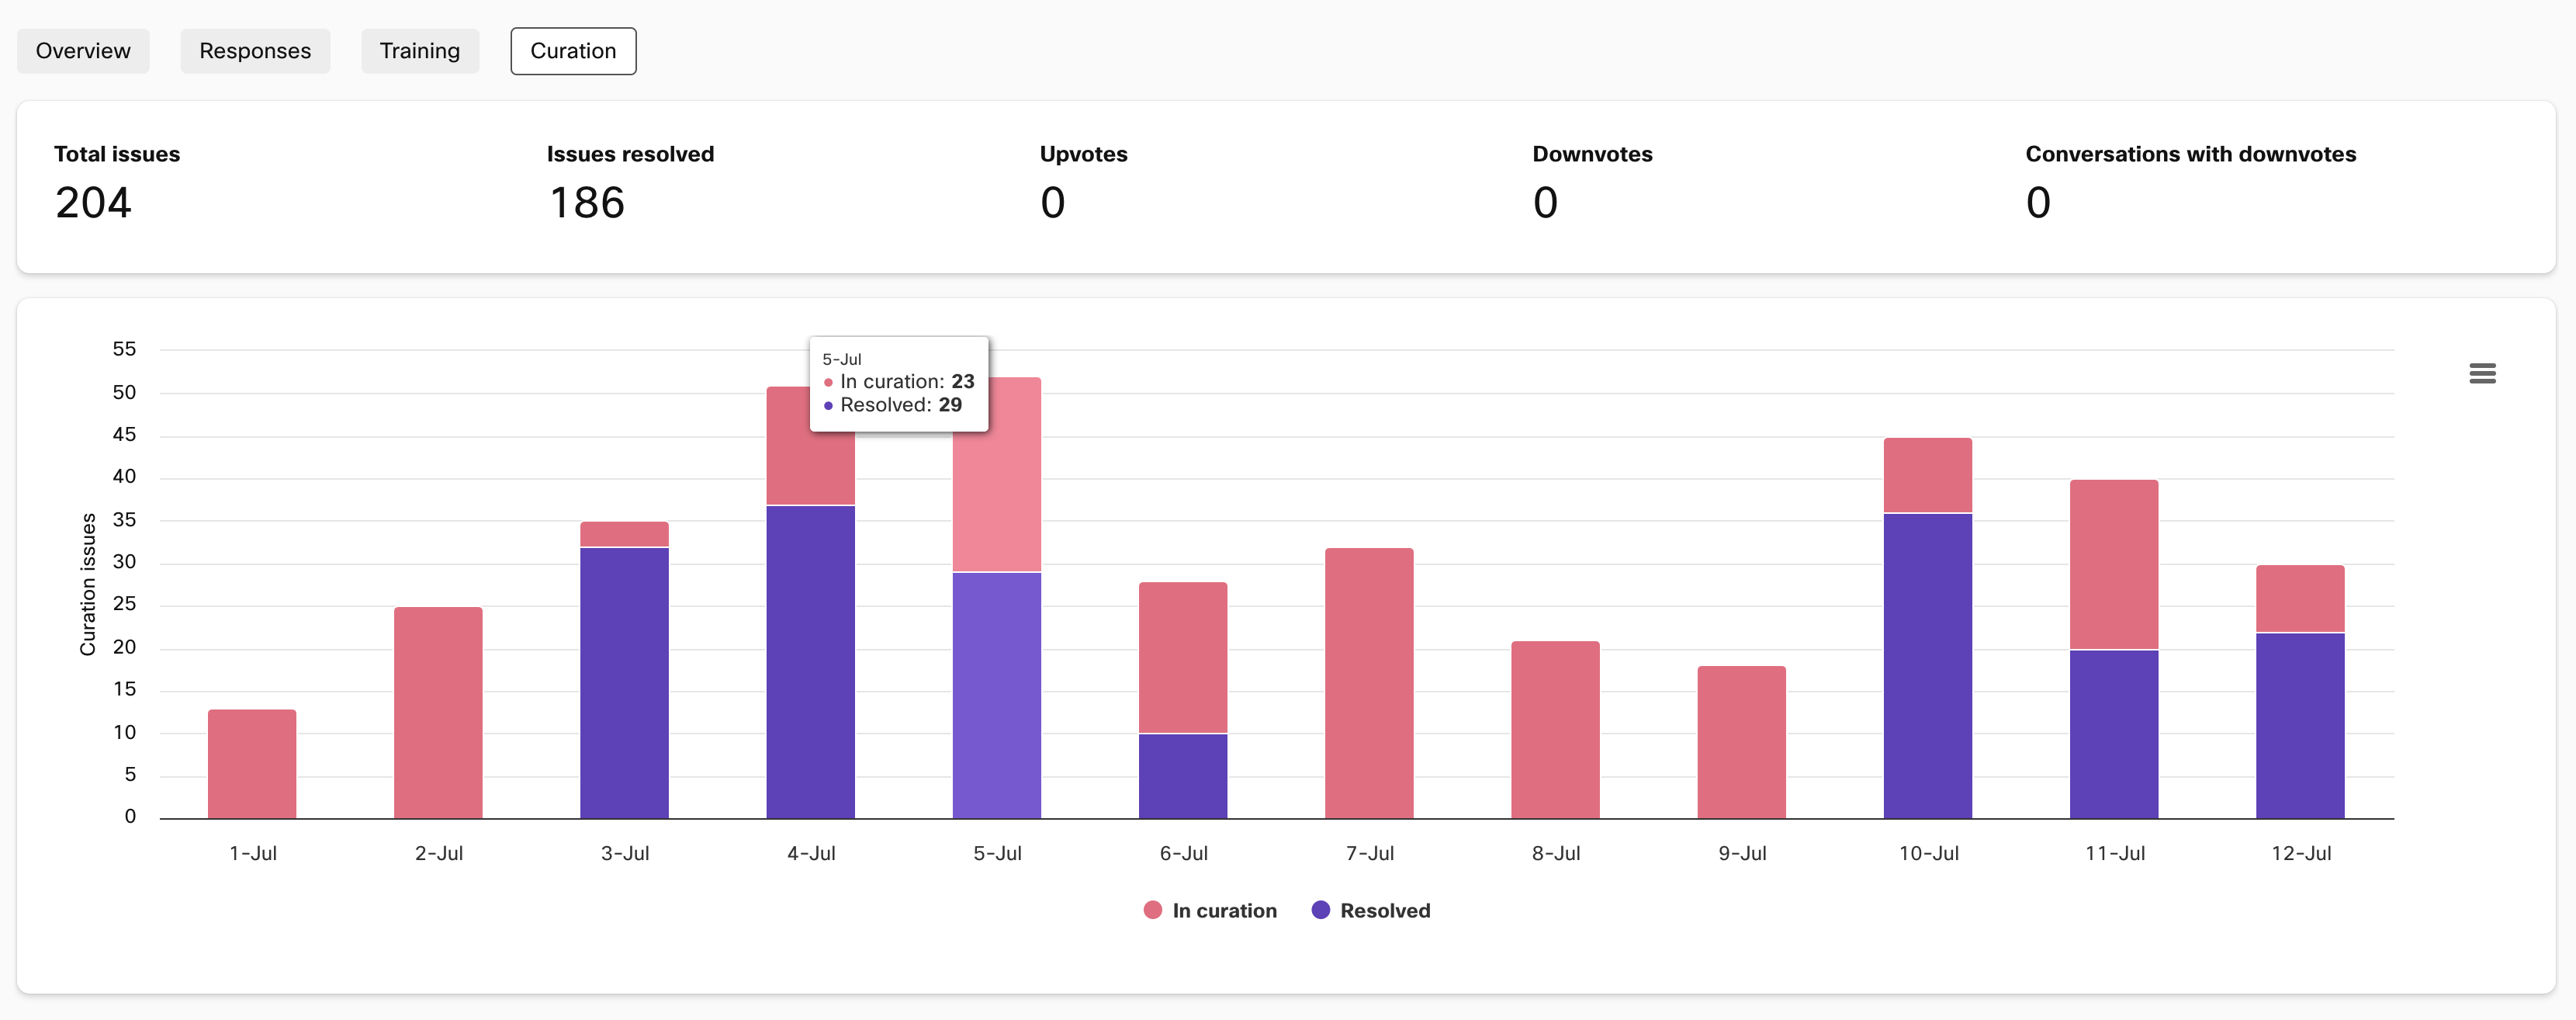Select the 12-Jul Resolved bar segment
Viewport: 2576px width, 1020px height.
pos(2300,726)
